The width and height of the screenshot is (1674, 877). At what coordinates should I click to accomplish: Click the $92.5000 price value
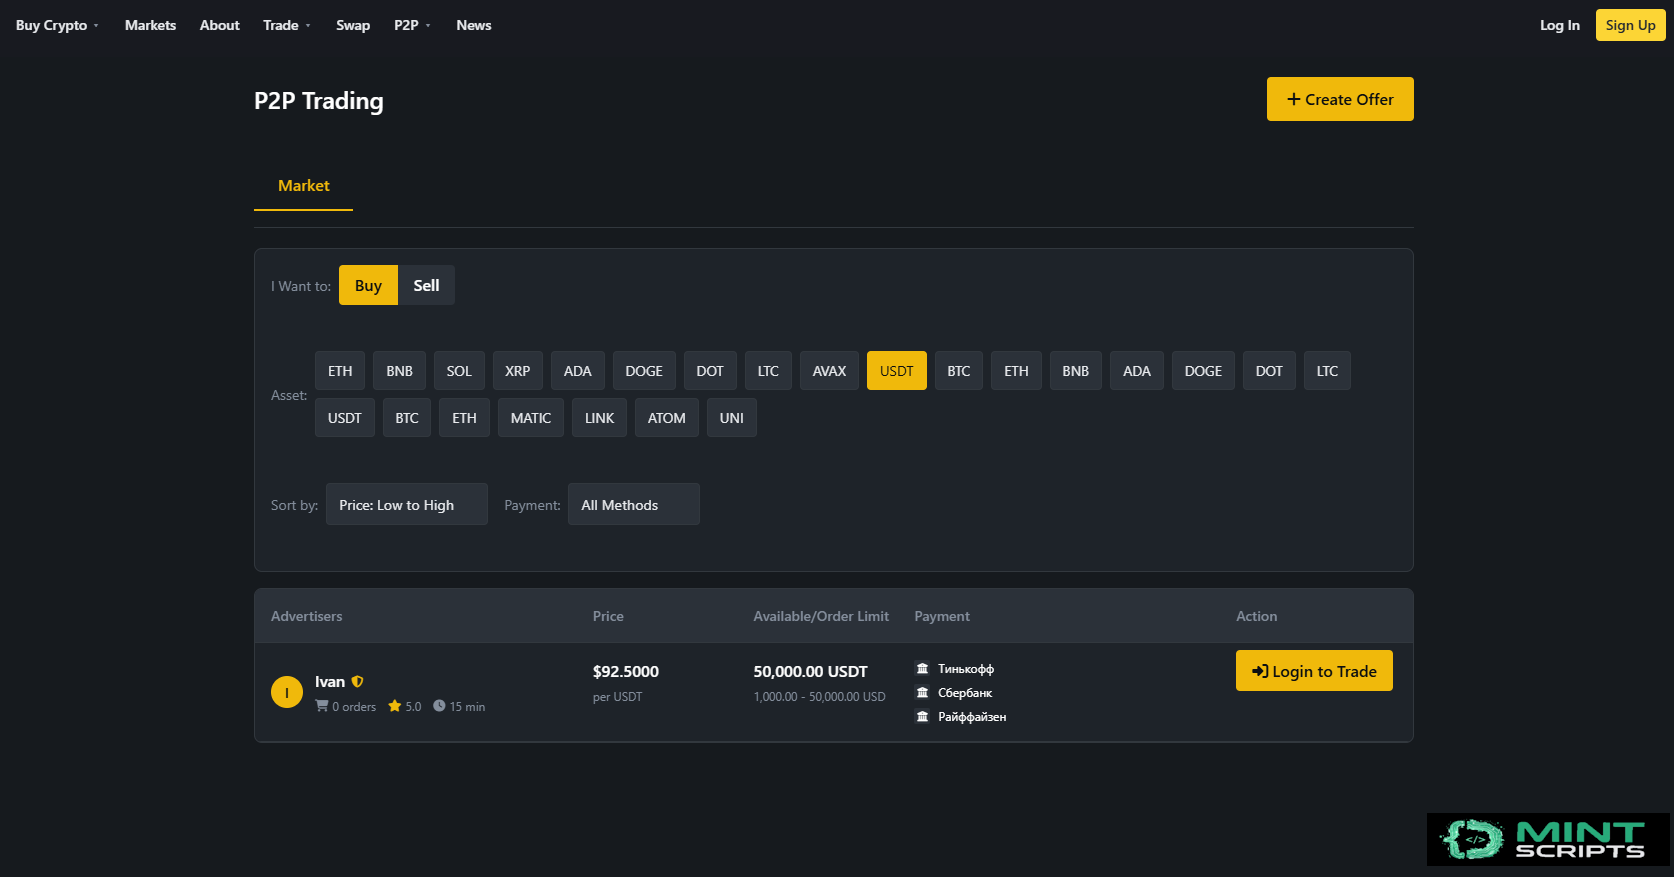click(x=626, y=672)
